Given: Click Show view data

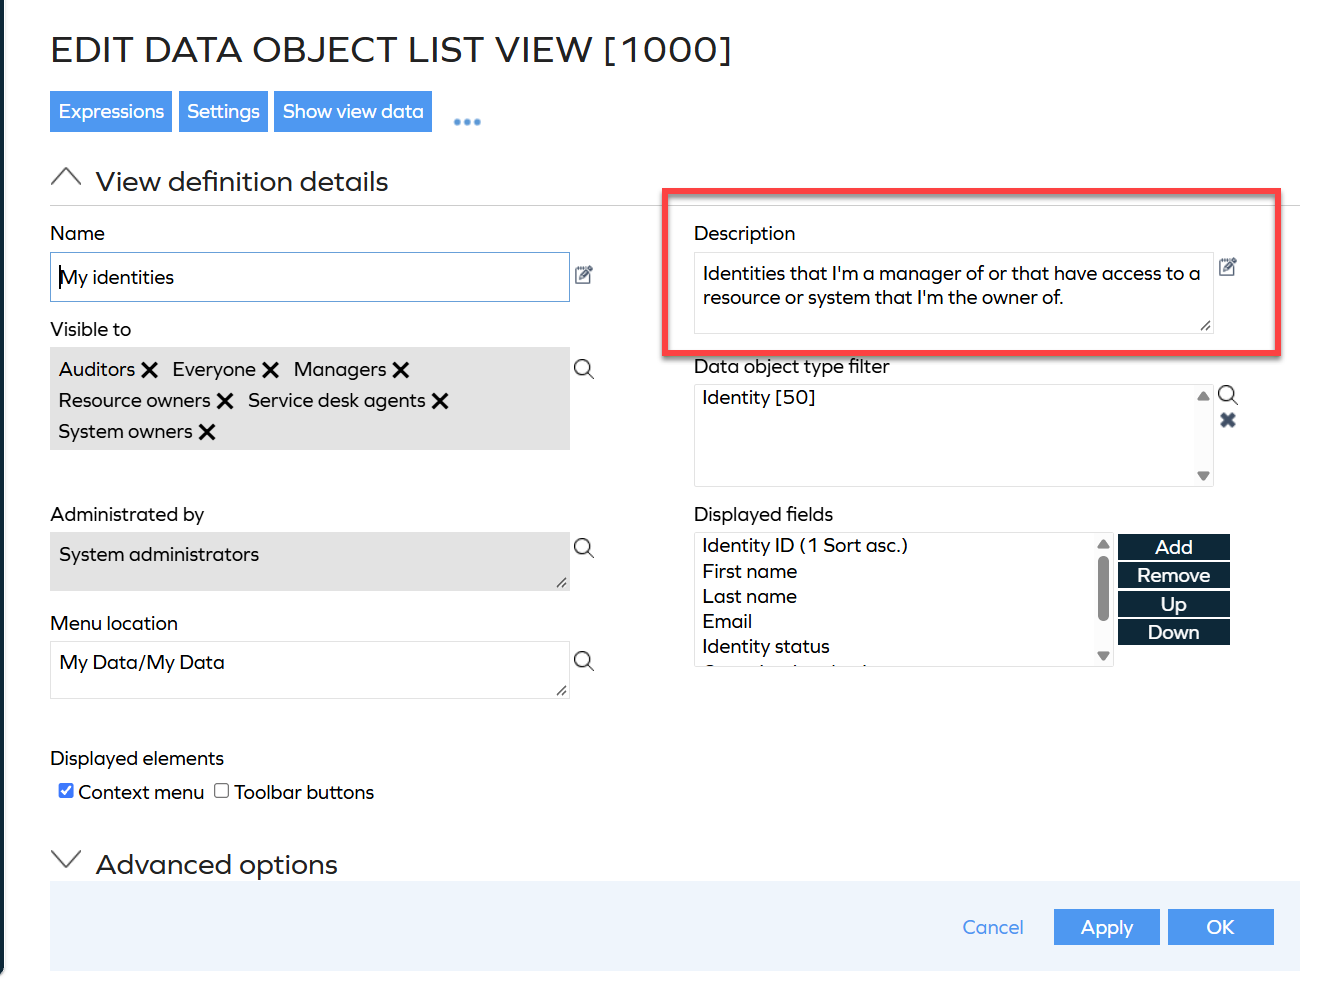Looking at the screenshot, I should tap(353, 111).
